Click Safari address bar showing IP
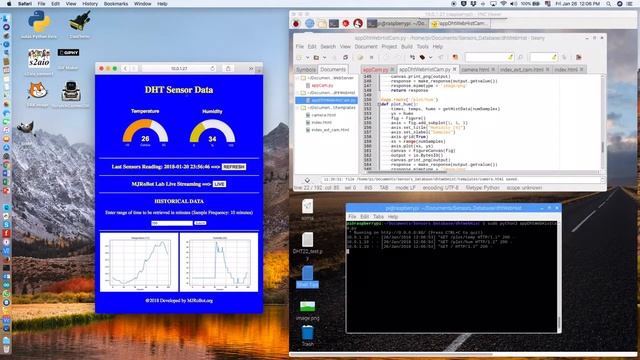The height and width of the screenshot is (360, 640). coord(179,69)
